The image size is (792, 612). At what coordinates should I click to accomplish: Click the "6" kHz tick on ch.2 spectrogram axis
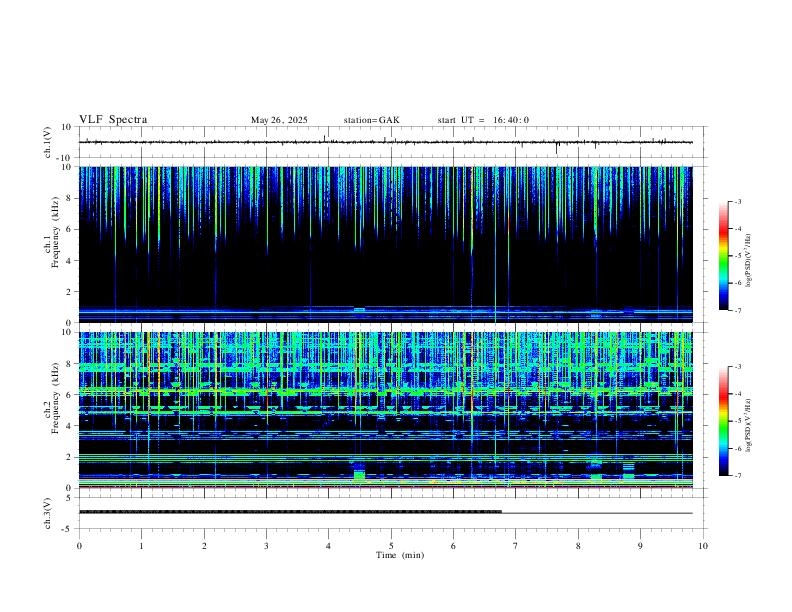tap(69, 395)
